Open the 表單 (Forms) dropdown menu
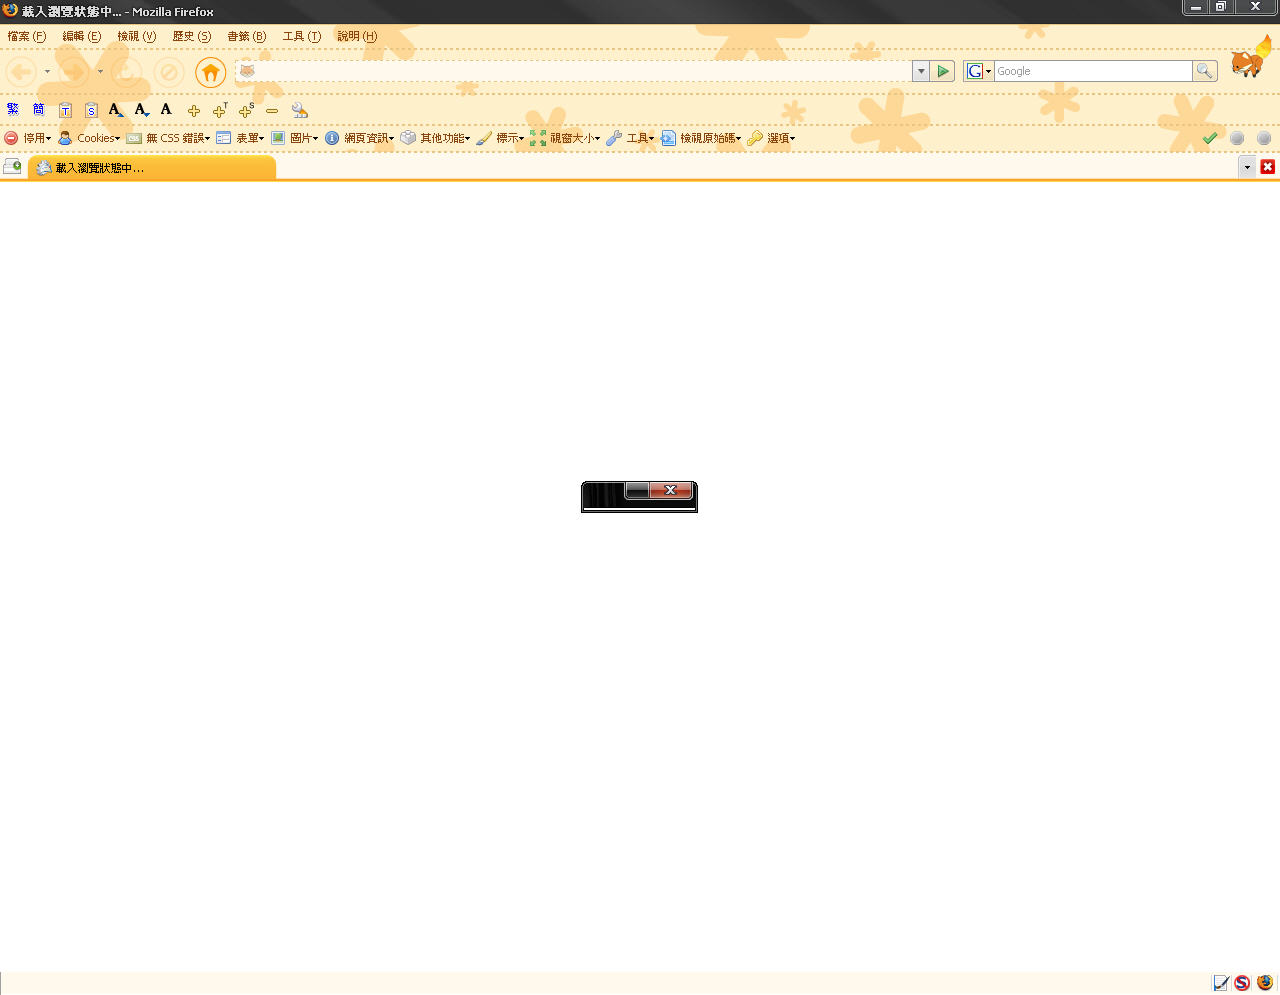1280x995 pixels. pyautogui.click(x=240, y=138)
